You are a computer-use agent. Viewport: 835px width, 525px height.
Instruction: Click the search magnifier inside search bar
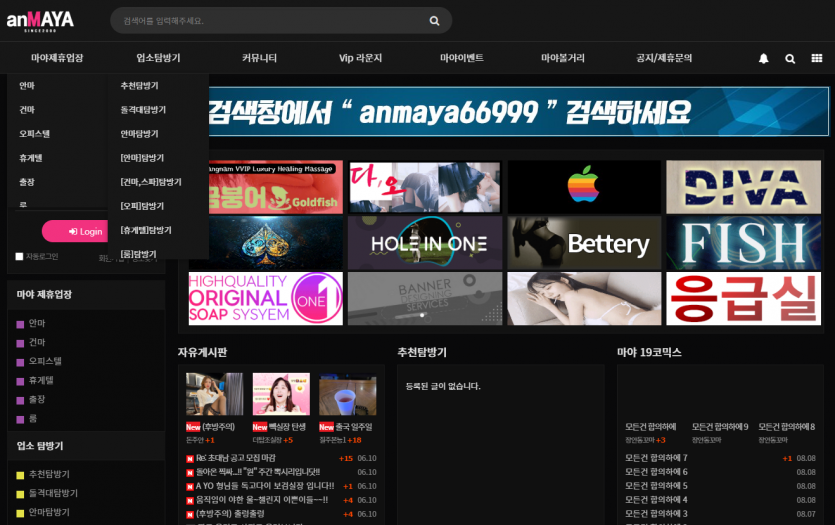point(435,21)
